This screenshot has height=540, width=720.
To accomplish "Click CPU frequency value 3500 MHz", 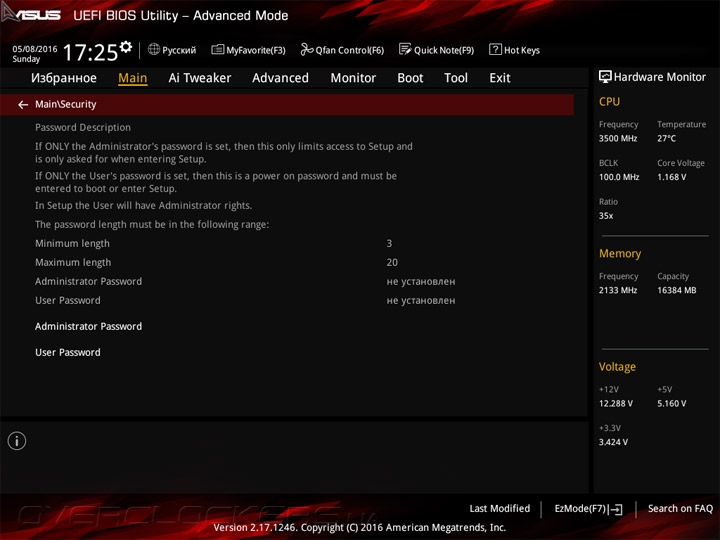I will click(618, 139).
